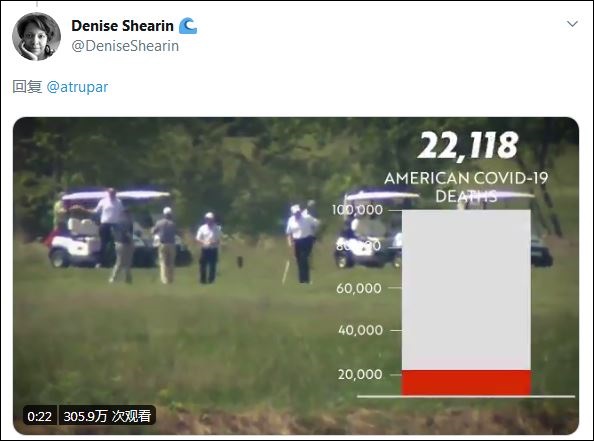Select the red bar in the chart

pyautogui.click(x=466, y=383)
